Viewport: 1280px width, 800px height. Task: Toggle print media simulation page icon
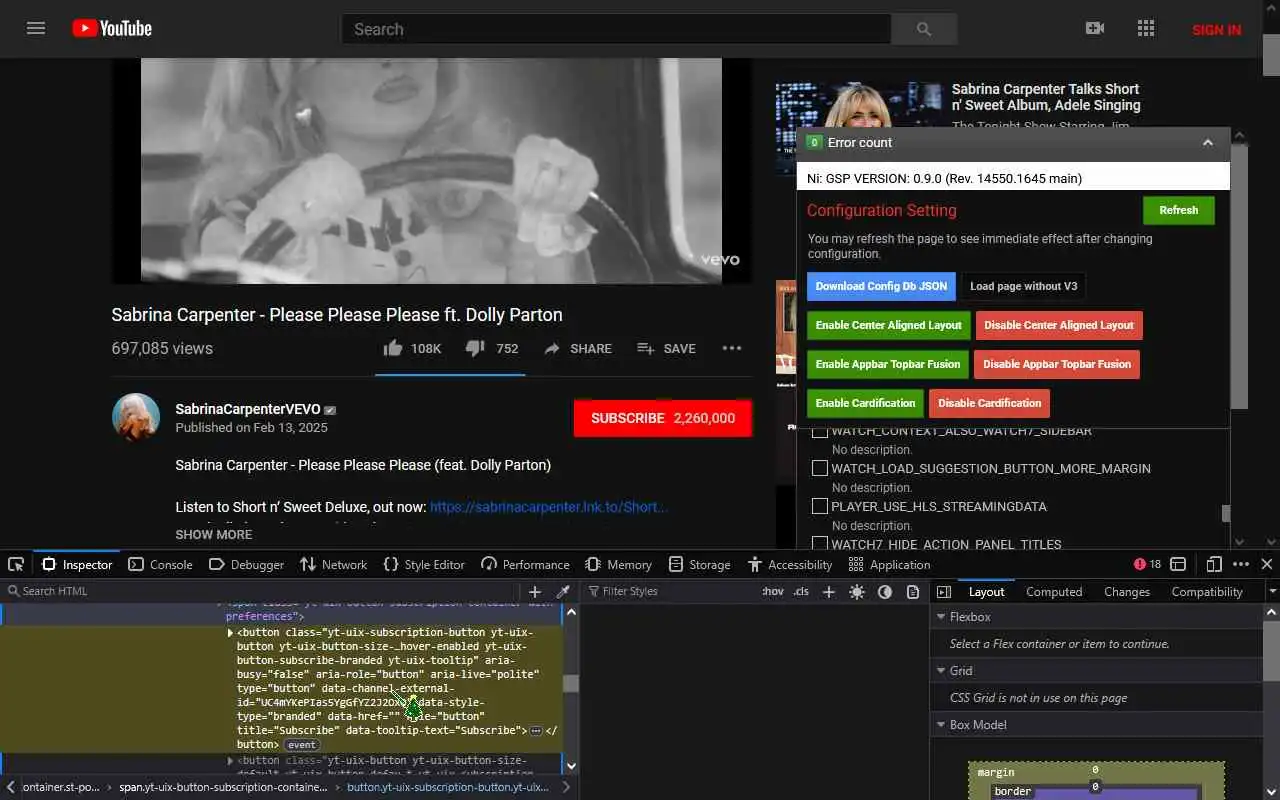[x=913, y=591]
